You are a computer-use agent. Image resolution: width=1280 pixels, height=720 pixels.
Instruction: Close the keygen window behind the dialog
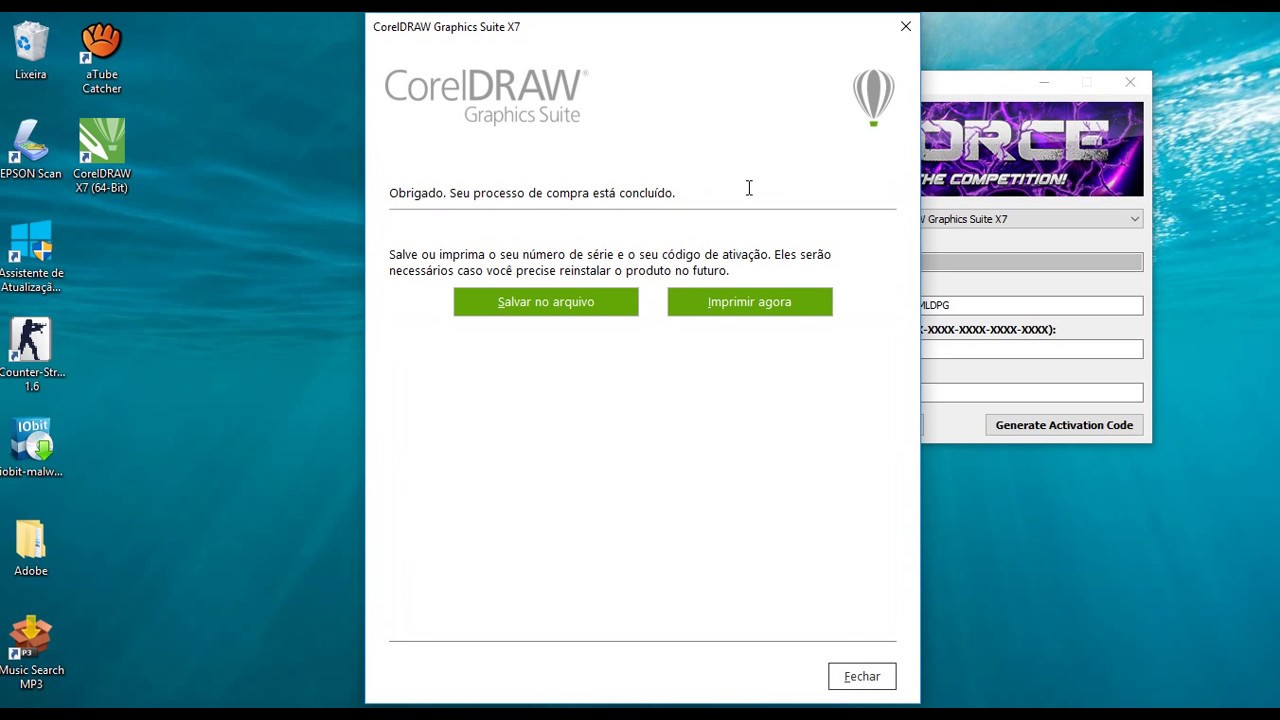pos(1130,83)
